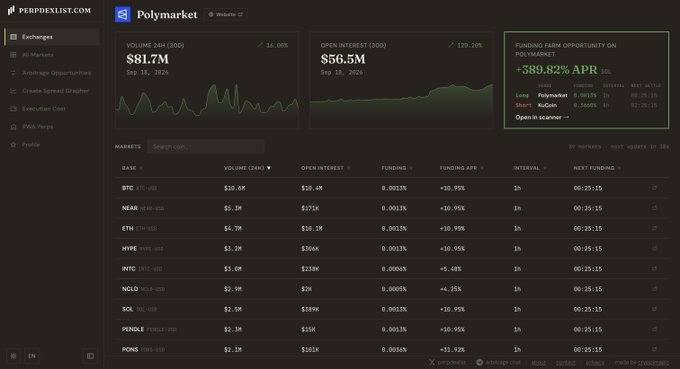Sort table by BASE column

click(x=132, y=168)
